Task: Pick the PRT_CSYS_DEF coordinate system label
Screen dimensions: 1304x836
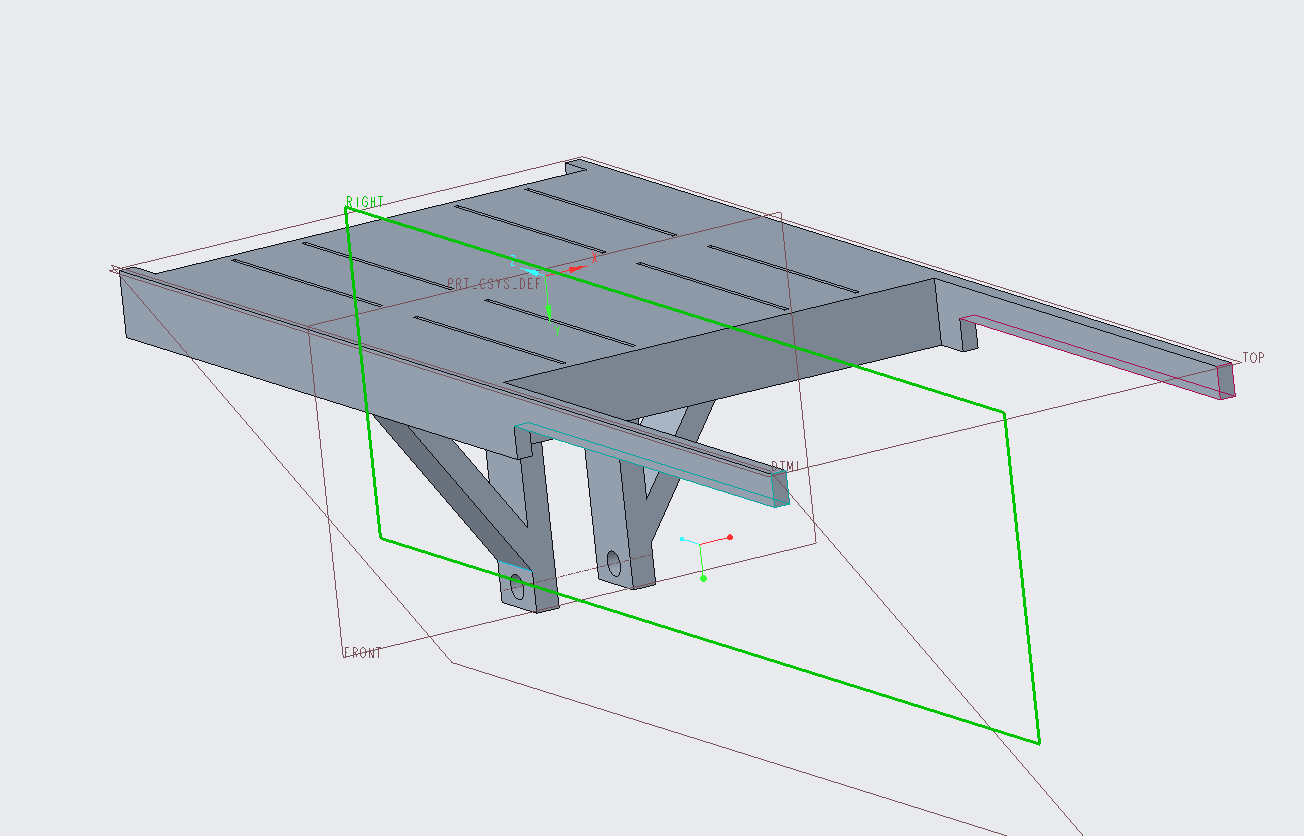Action: point(495,284)
